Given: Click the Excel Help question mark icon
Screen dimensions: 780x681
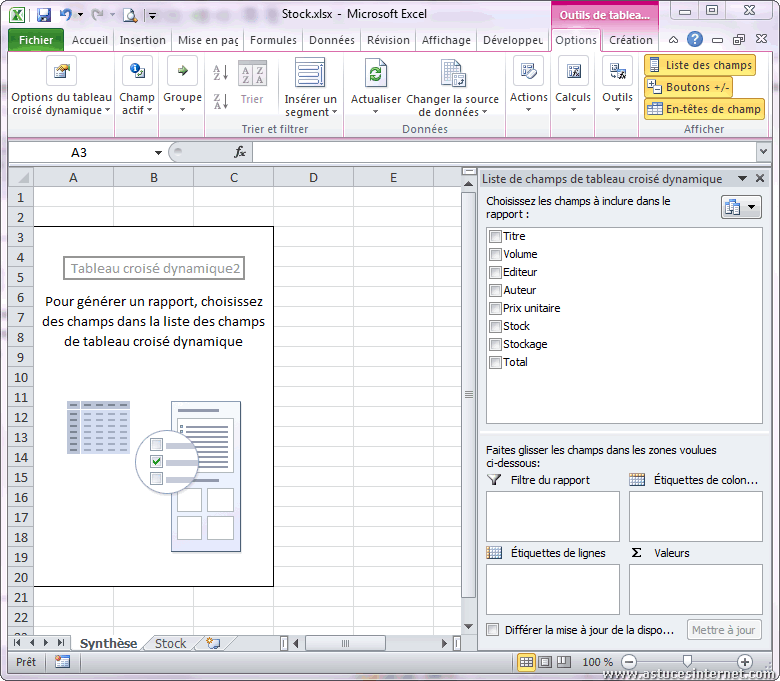Looking at the screenshot, I should coord(695,39).
